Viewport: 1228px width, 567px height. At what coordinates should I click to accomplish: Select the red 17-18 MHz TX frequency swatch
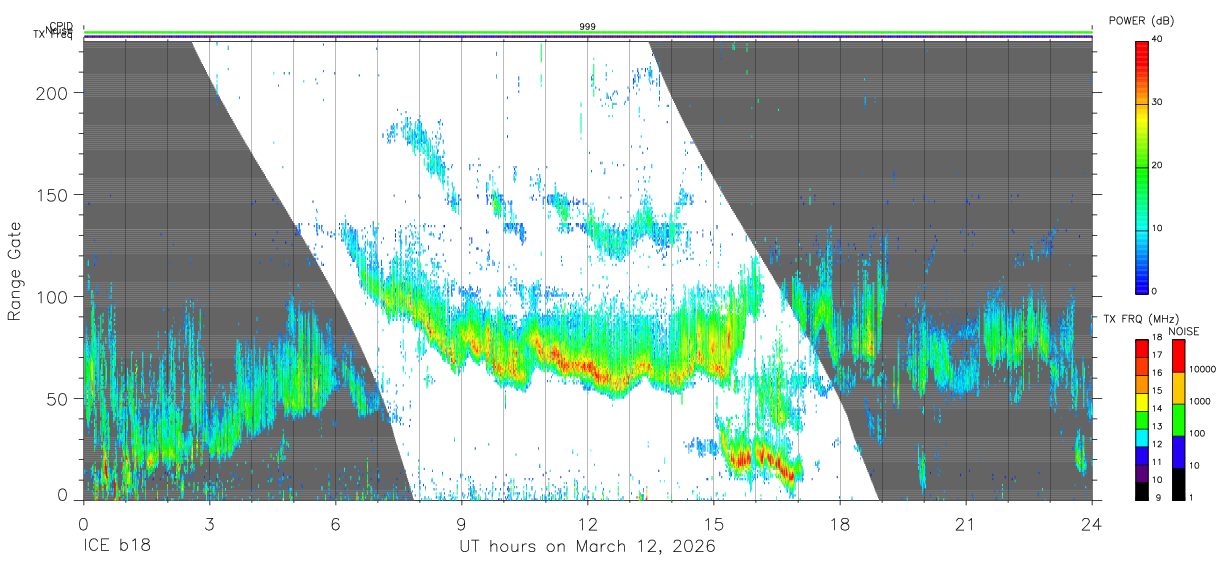coord(1141,347)
